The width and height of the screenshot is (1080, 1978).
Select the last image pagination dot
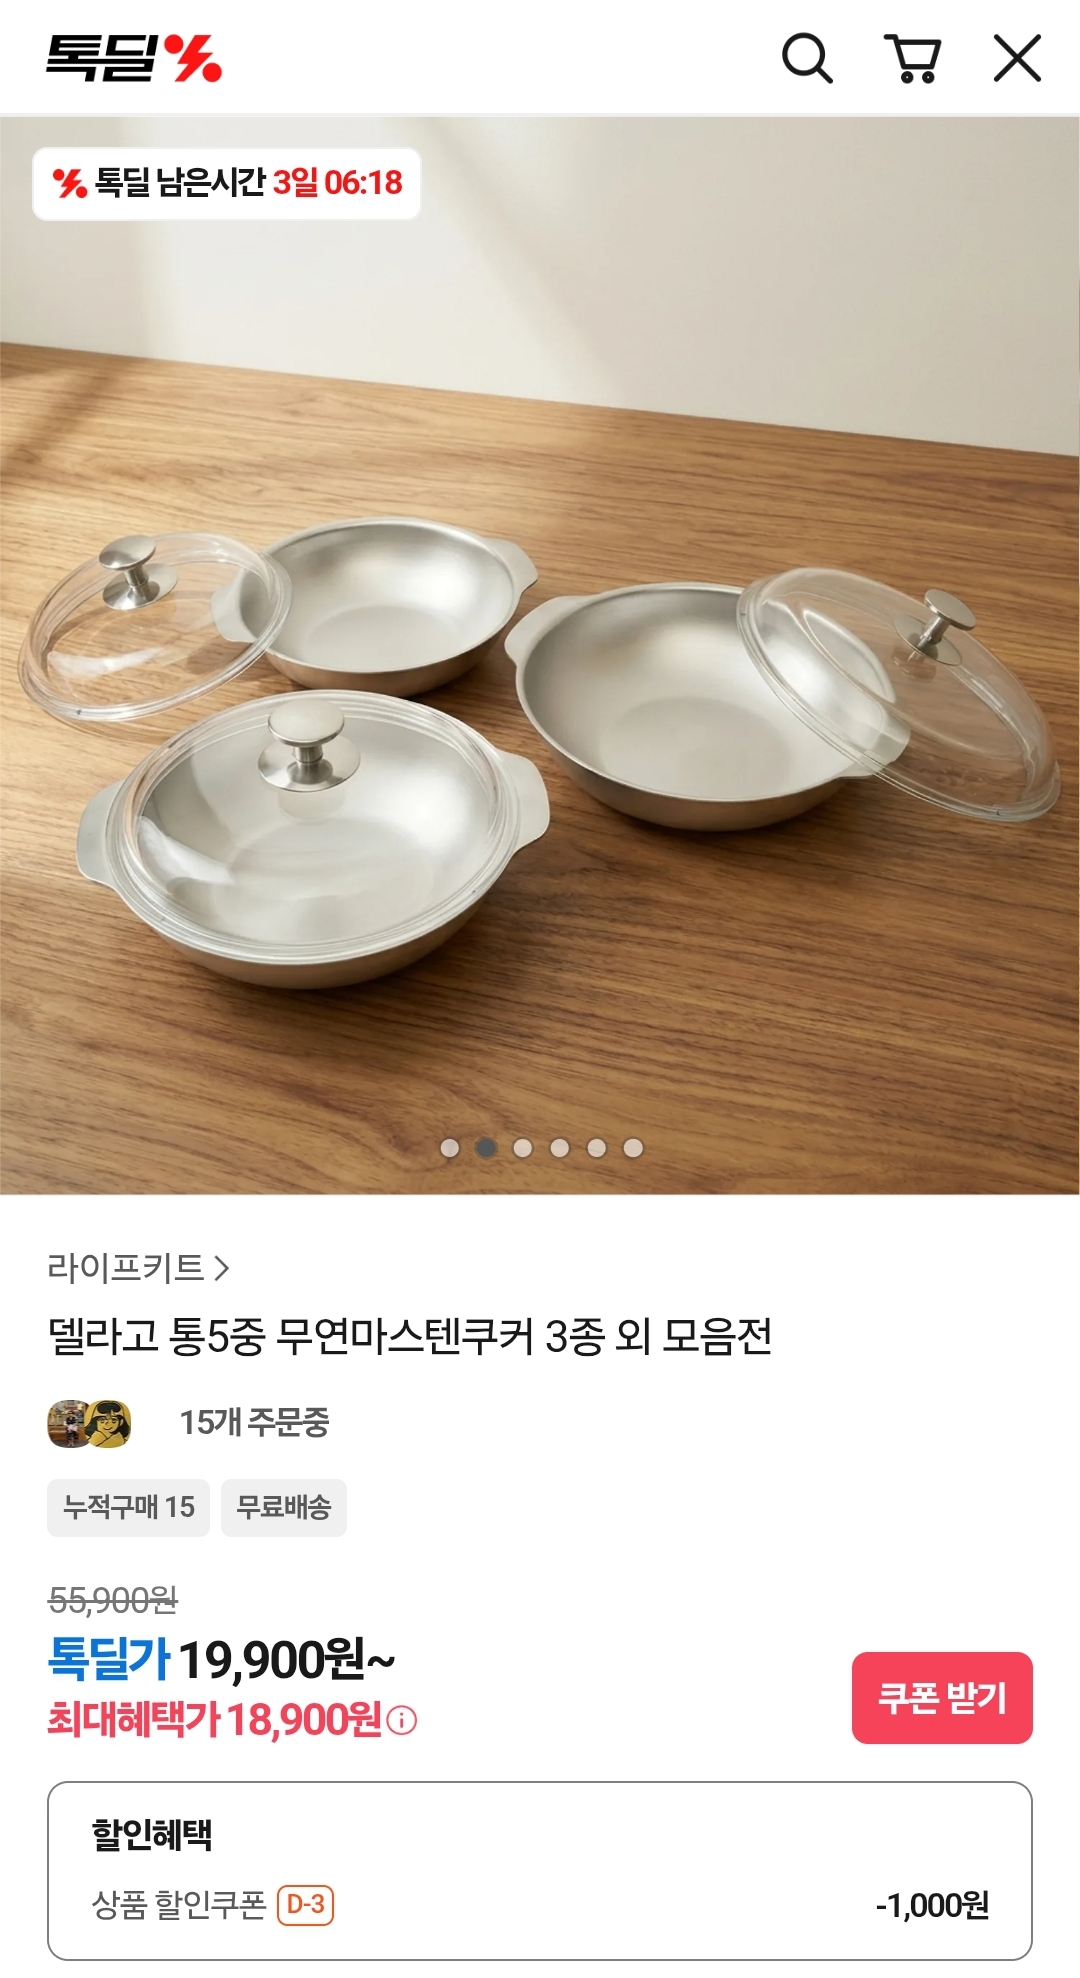click(x=633, y=1148)
